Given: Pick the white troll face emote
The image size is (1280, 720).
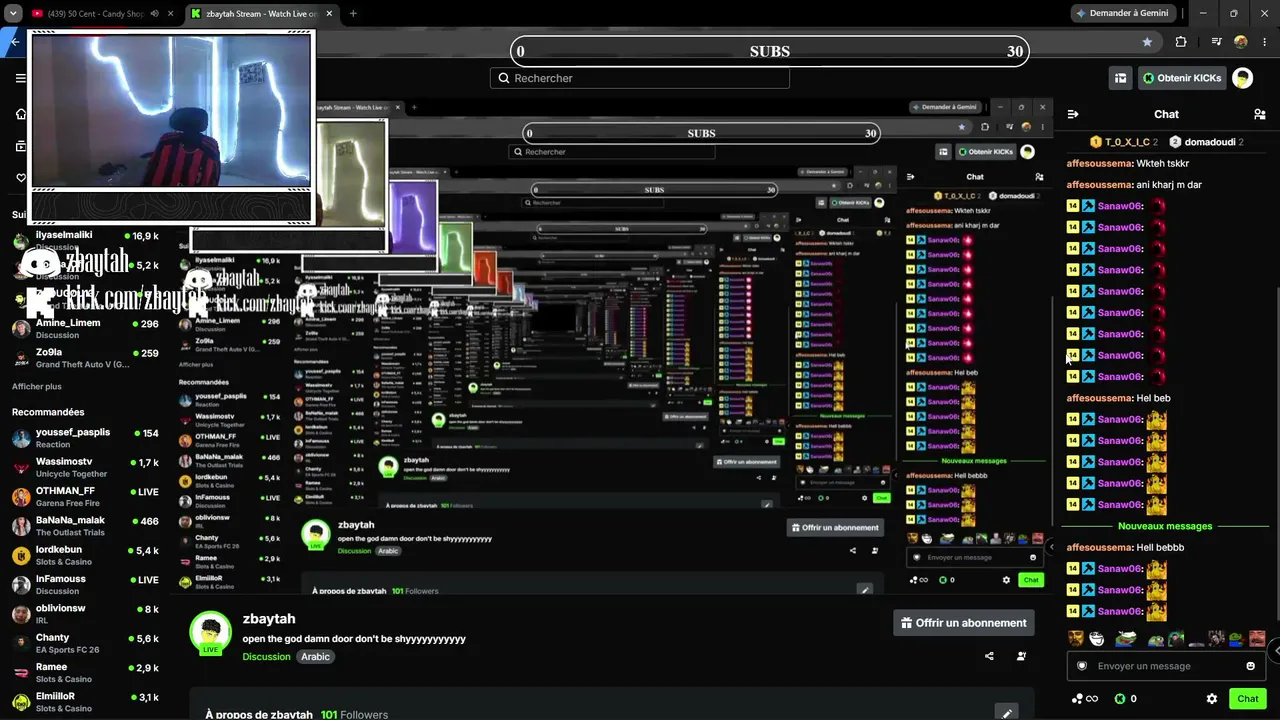Looking at the screenshot, I should pyautogui.click(x=1097, y=639).
